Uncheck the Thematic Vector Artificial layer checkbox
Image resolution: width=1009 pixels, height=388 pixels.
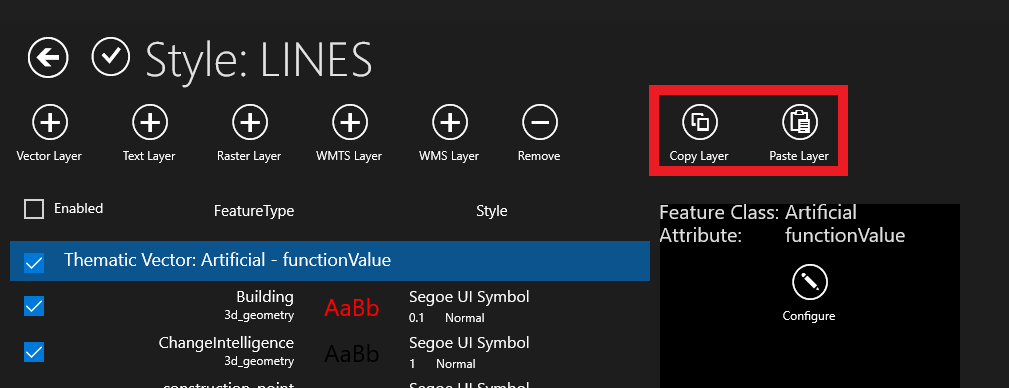tap(33, 263)
